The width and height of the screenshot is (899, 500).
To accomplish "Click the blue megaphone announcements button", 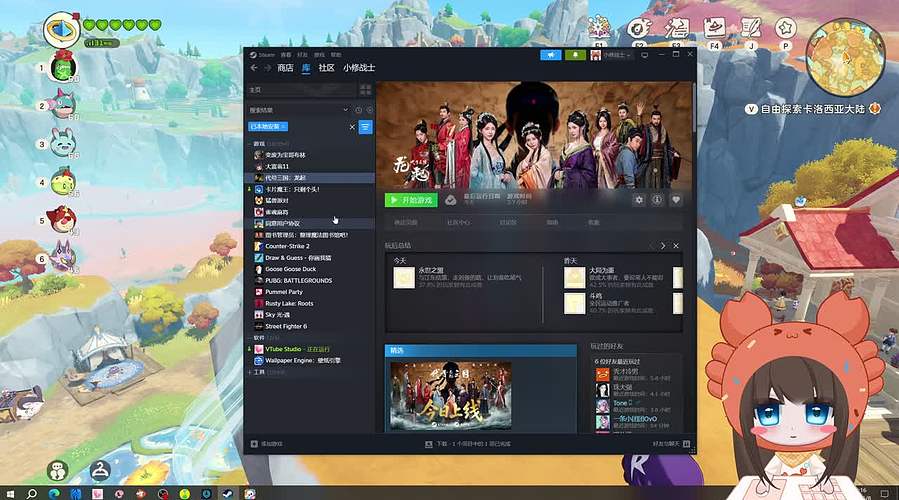I will [x=550, y=54].
